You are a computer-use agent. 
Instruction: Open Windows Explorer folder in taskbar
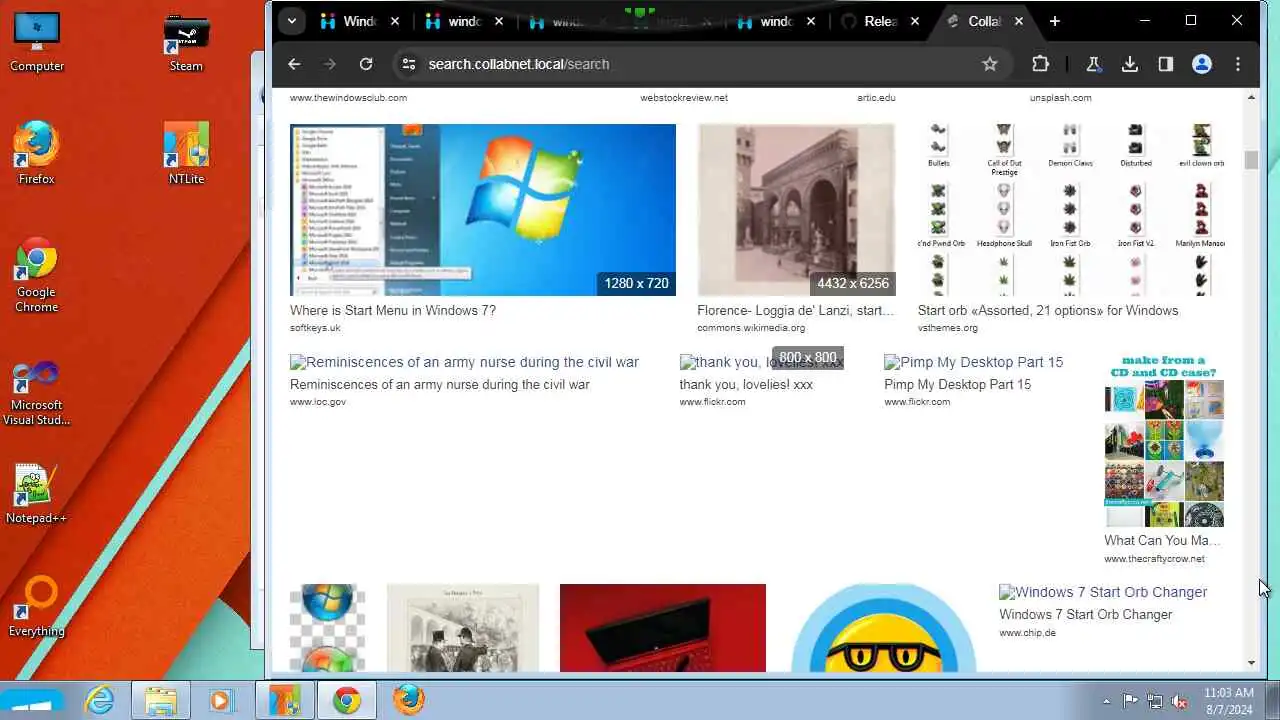[160, 701]
